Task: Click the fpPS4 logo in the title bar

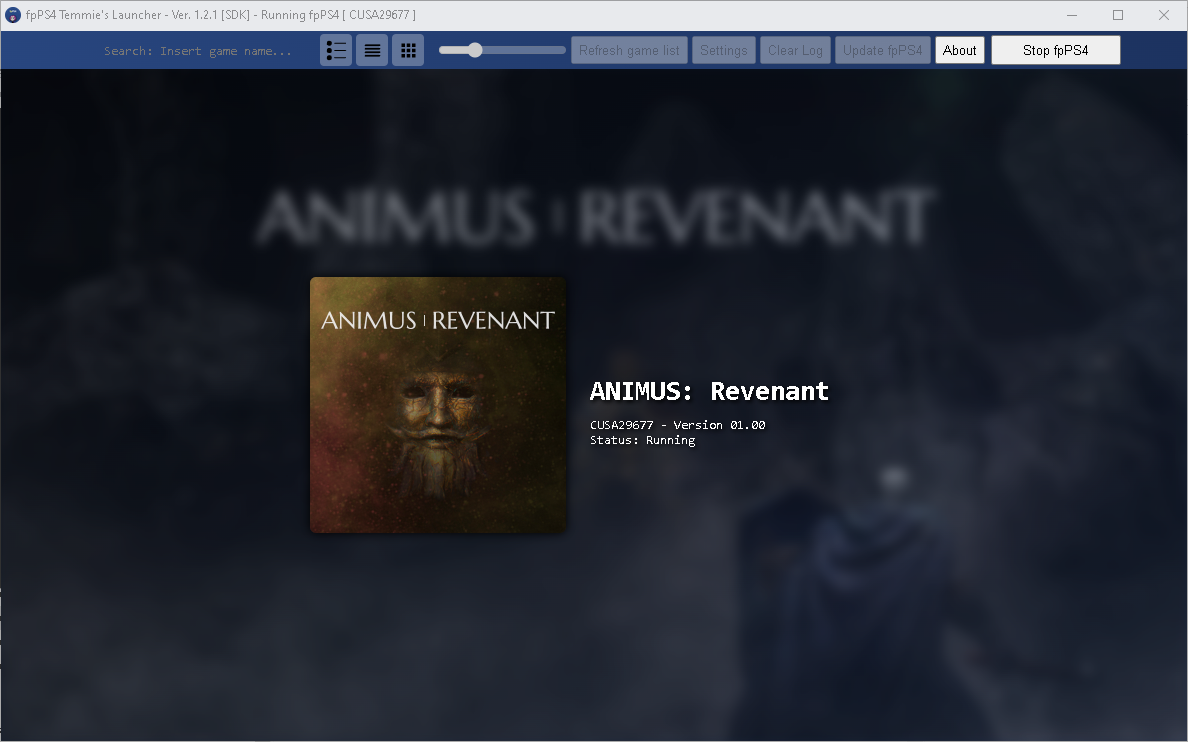Action: (12, 15)
